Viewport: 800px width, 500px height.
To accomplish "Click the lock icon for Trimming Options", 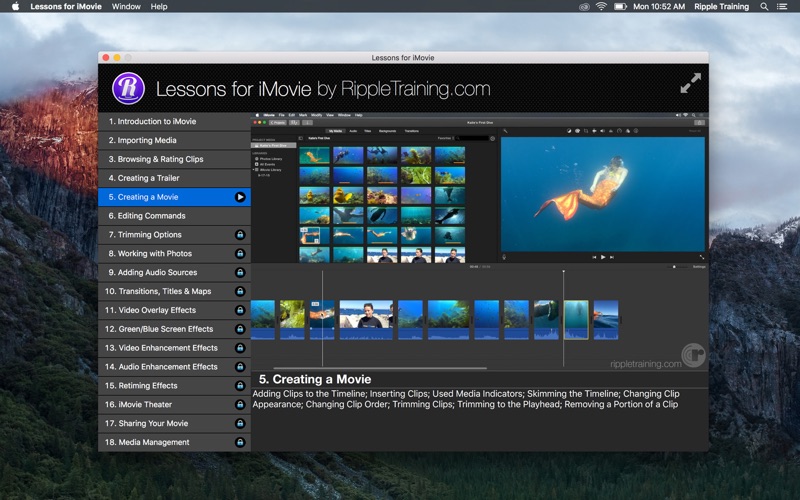I will [x=240, y=235].
